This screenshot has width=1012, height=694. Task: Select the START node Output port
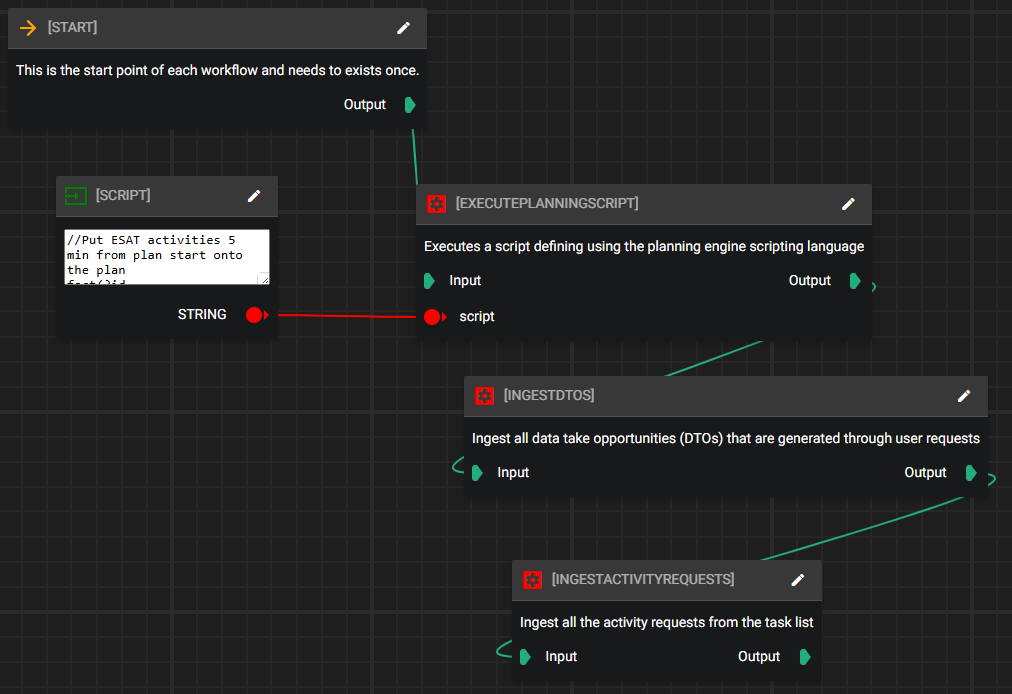point(410,105)
